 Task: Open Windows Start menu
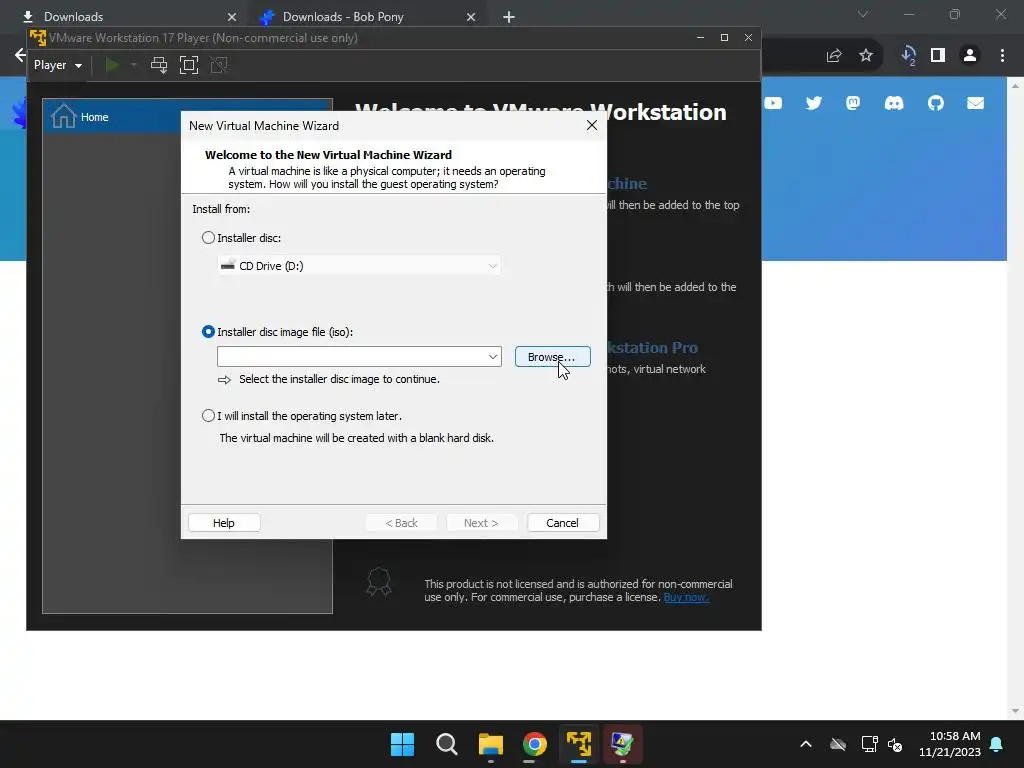402,744
